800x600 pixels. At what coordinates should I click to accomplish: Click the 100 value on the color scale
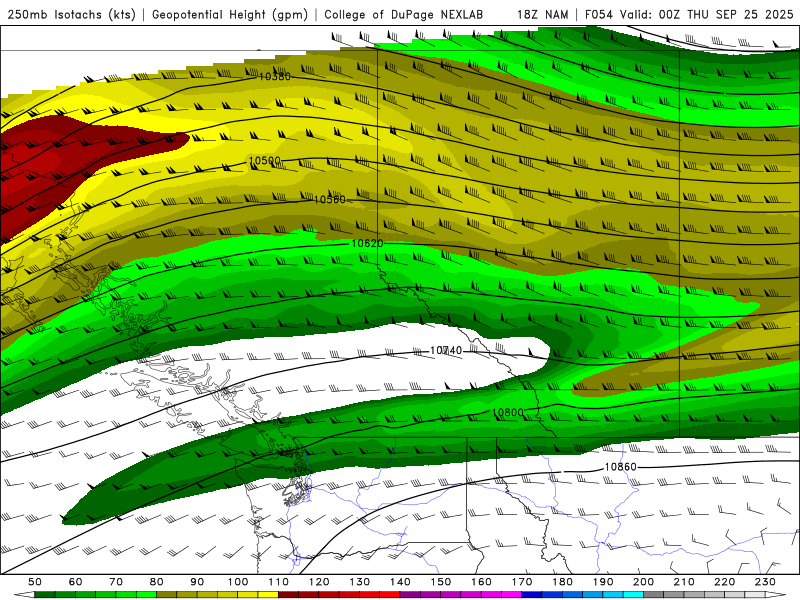(x=238, y=582)
